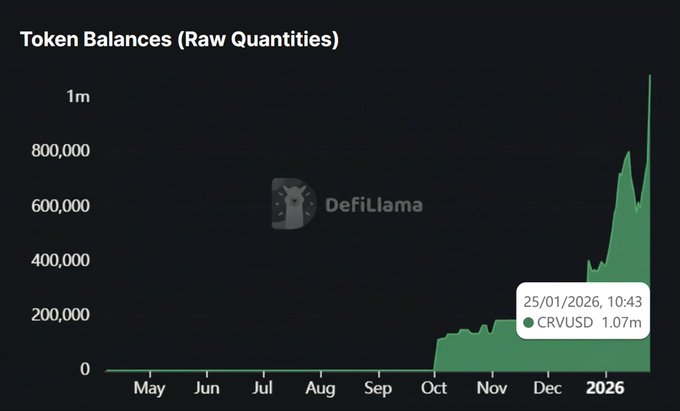Click the green CRVUSD legend dot
This screenshot has width=680, height=411.
pos(529,323)
